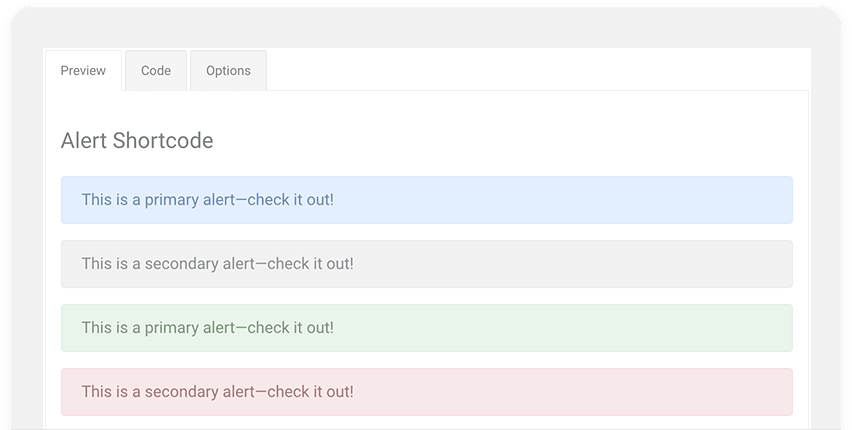
Task: Click the word "Alert" in the heading
Action: click(84, 141)
